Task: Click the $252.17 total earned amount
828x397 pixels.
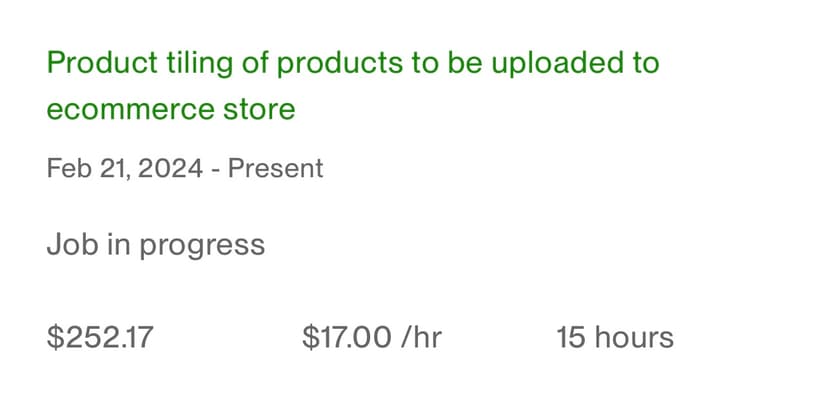Action: pos(100,338)
